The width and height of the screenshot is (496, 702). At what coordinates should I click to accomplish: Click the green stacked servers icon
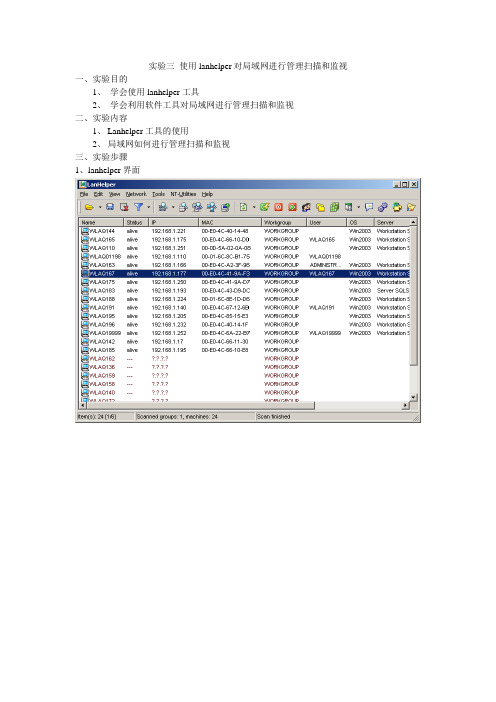[334, 207]
